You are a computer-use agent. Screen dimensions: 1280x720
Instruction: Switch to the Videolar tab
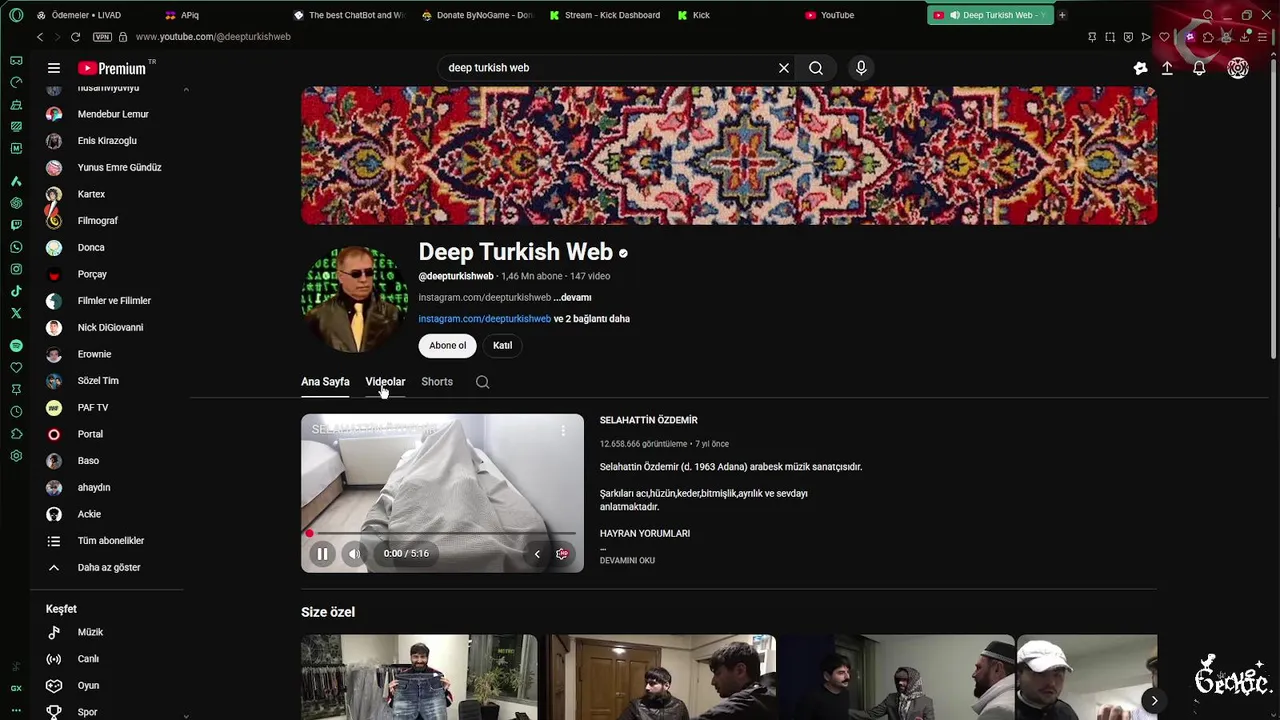[x=385, y=382]
